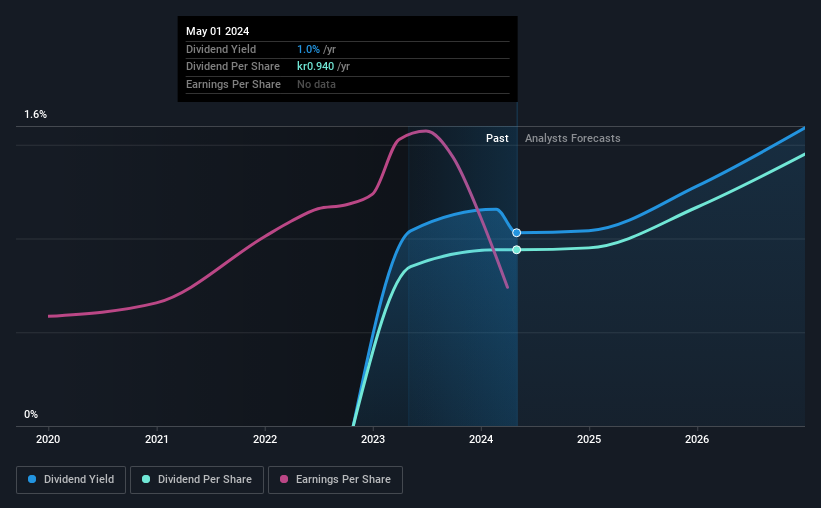The width and height of the screenshot is (821, 508).
Task: Click the 2020 x-axis label
Action: (x=48, y=439)
